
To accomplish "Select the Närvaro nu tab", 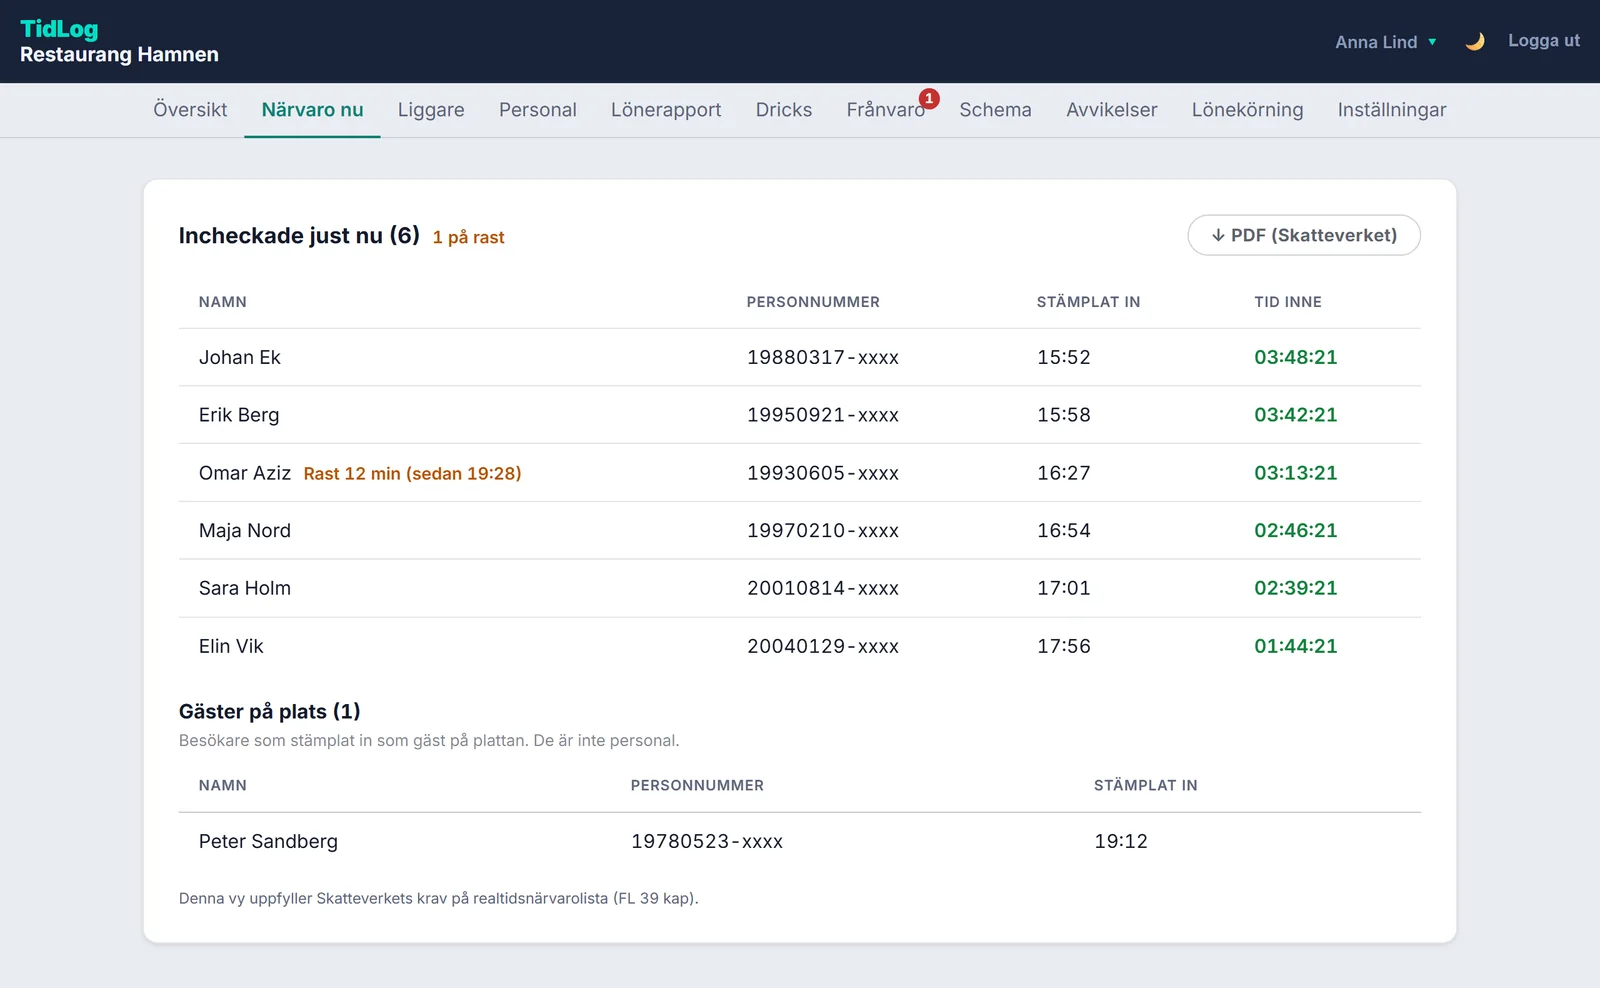I will click(x=312, y=110).
